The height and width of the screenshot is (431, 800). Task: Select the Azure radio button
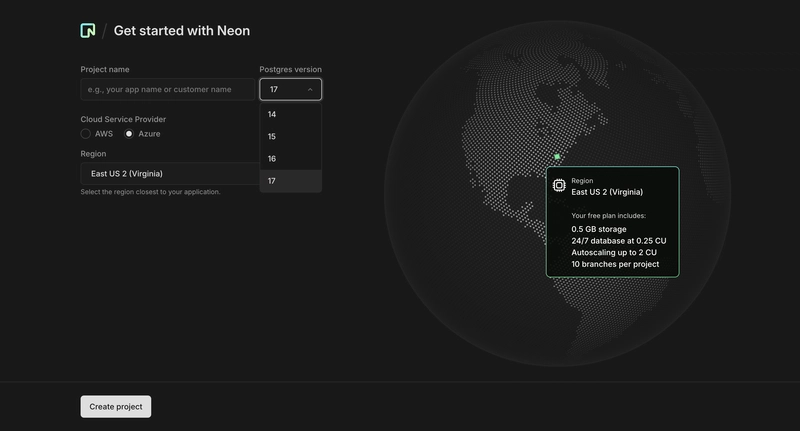[129, 134]
